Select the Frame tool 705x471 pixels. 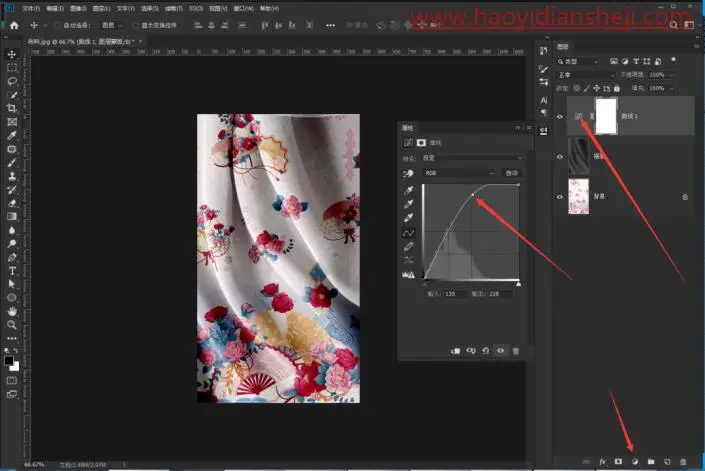tap(12, 122)
